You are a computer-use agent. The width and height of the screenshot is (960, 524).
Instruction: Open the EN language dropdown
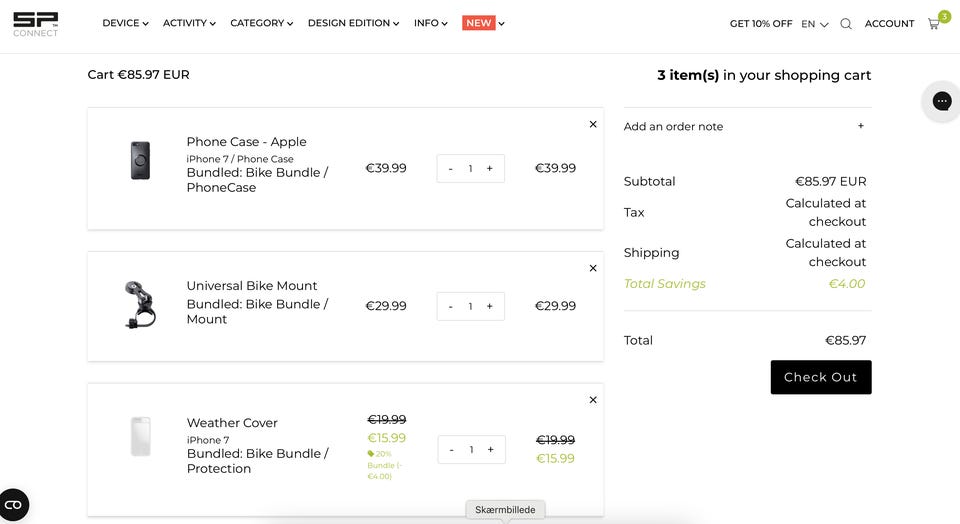click(x=814, y=24)
